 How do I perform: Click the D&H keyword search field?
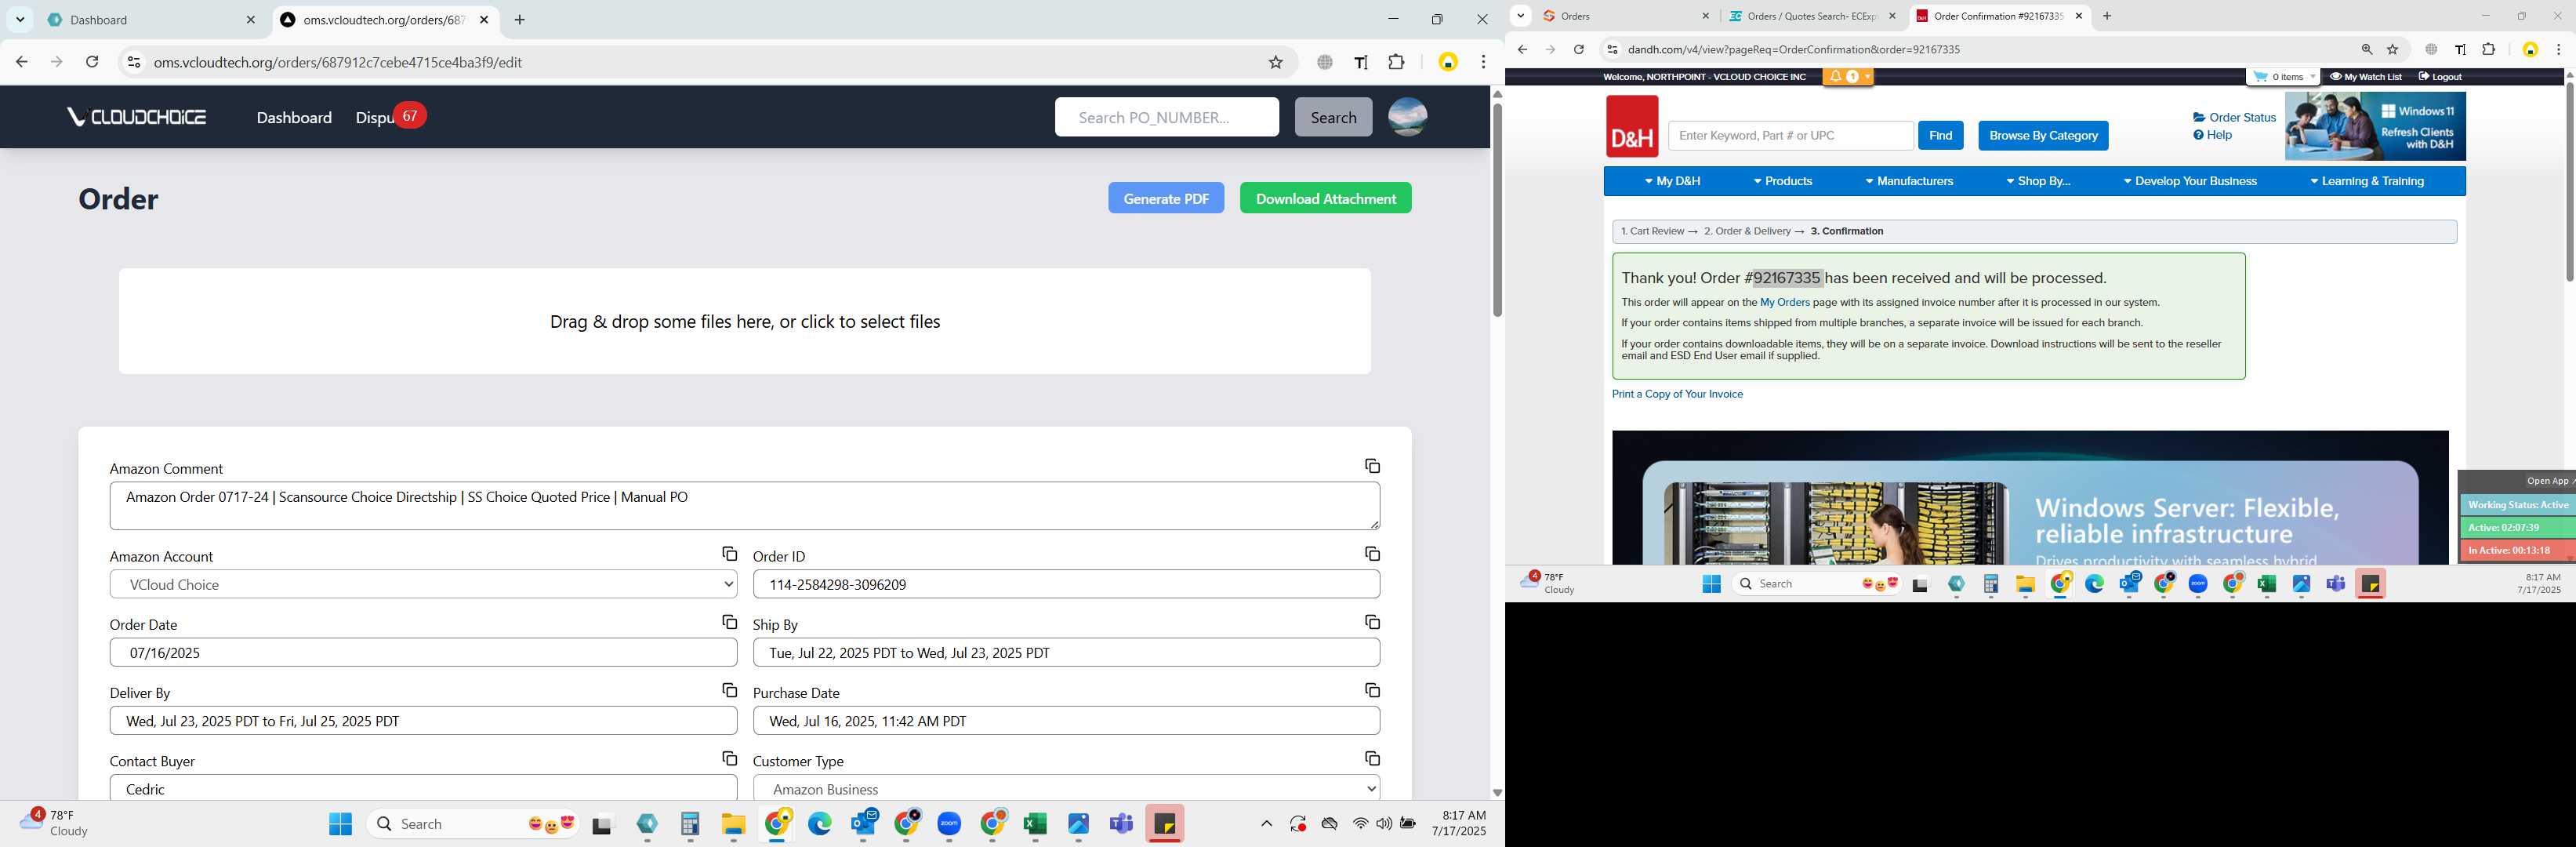(x=1790, y=136)
